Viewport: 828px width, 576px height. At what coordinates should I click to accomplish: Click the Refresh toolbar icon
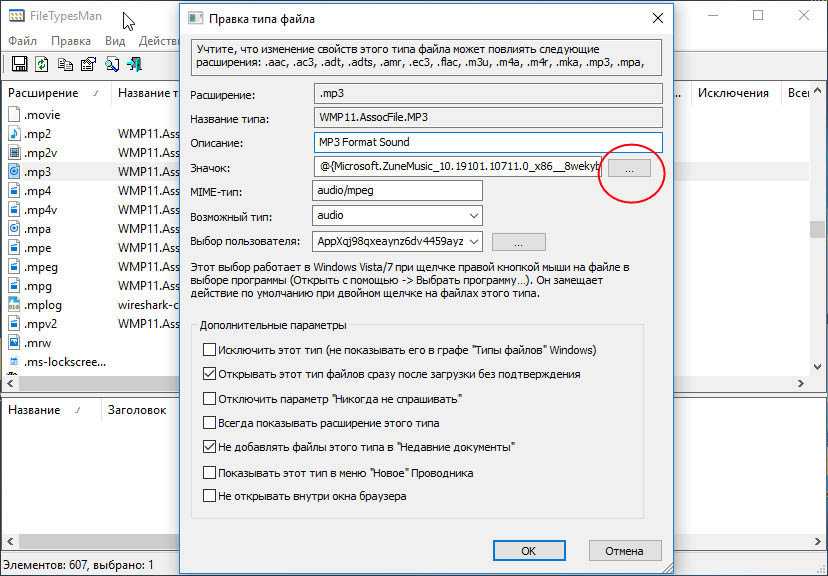41,65
